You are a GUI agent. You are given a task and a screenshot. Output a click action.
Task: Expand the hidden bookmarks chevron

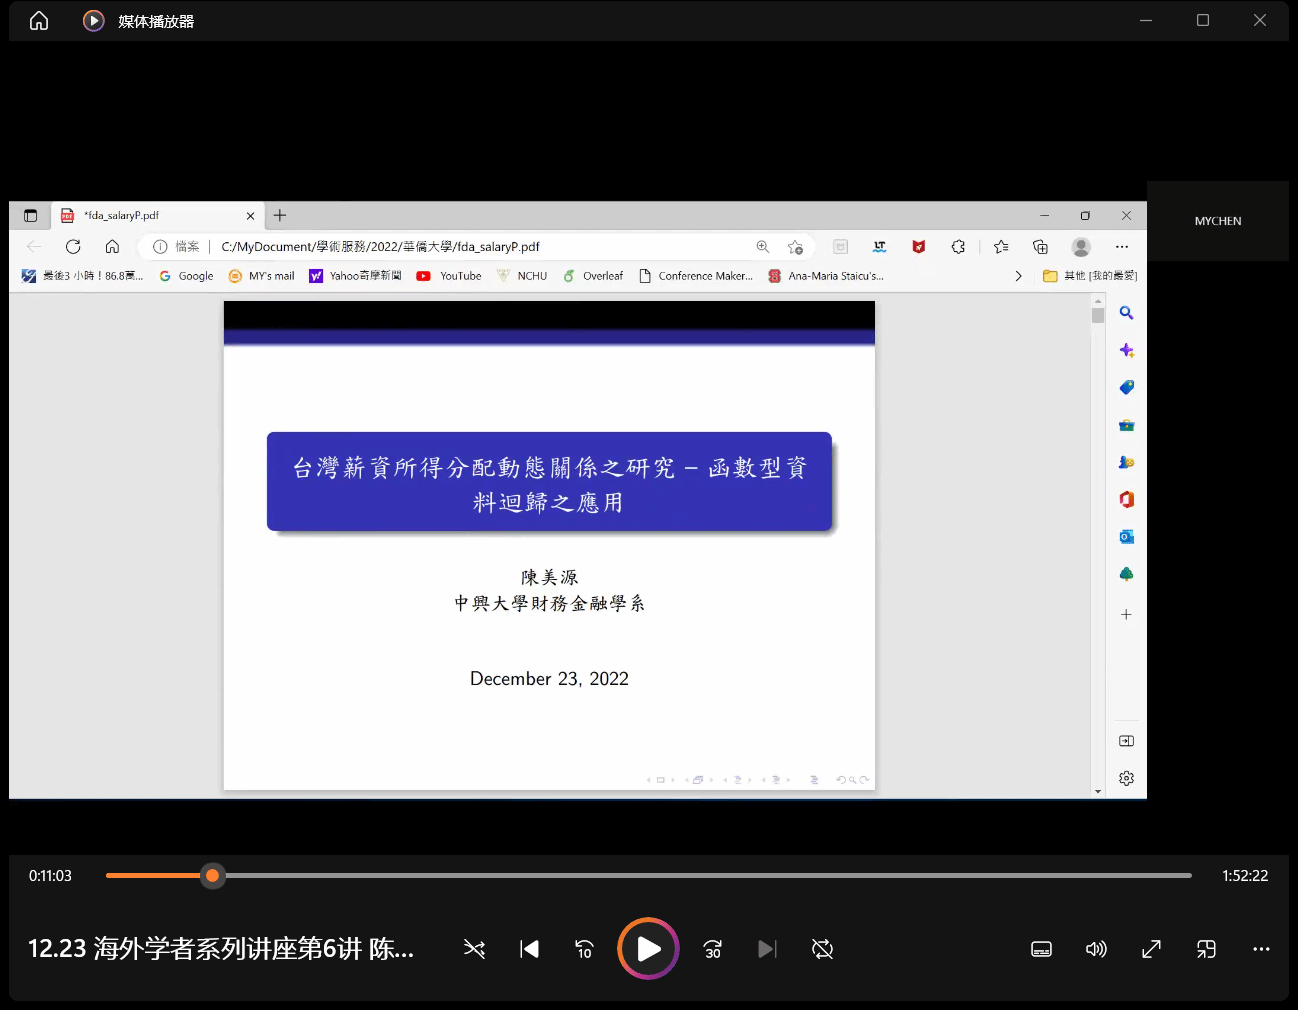pos(1018,276)
